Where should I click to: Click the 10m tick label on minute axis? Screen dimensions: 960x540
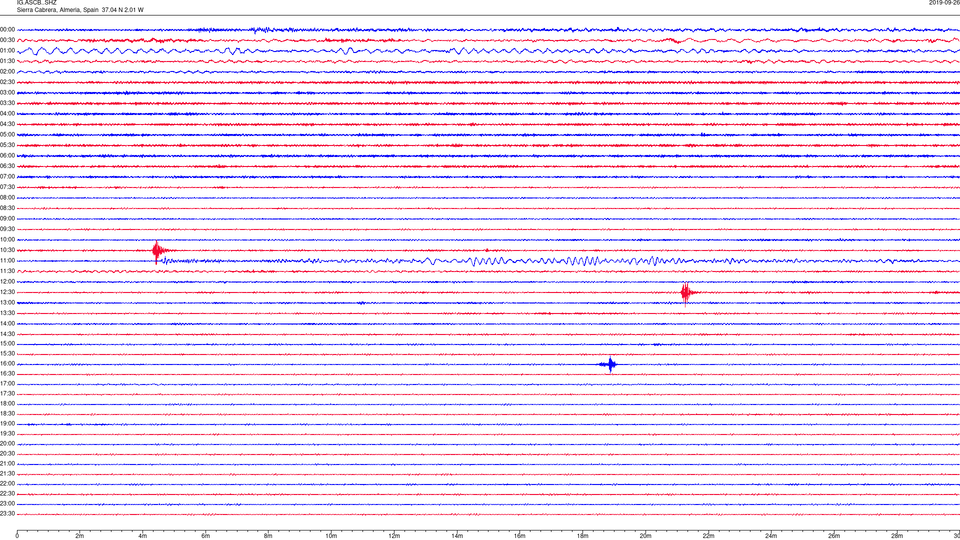tap(331, 536)
